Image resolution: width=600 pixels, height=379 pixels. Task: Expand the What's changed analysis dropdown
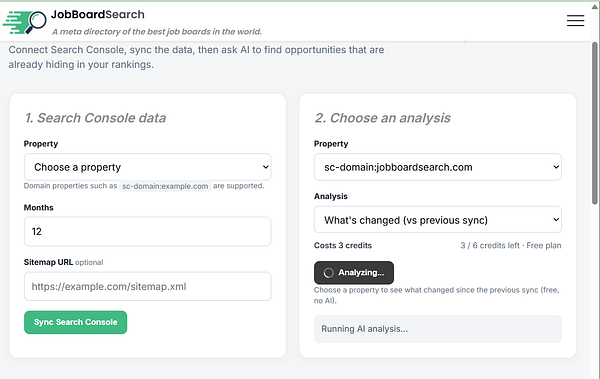437,220
